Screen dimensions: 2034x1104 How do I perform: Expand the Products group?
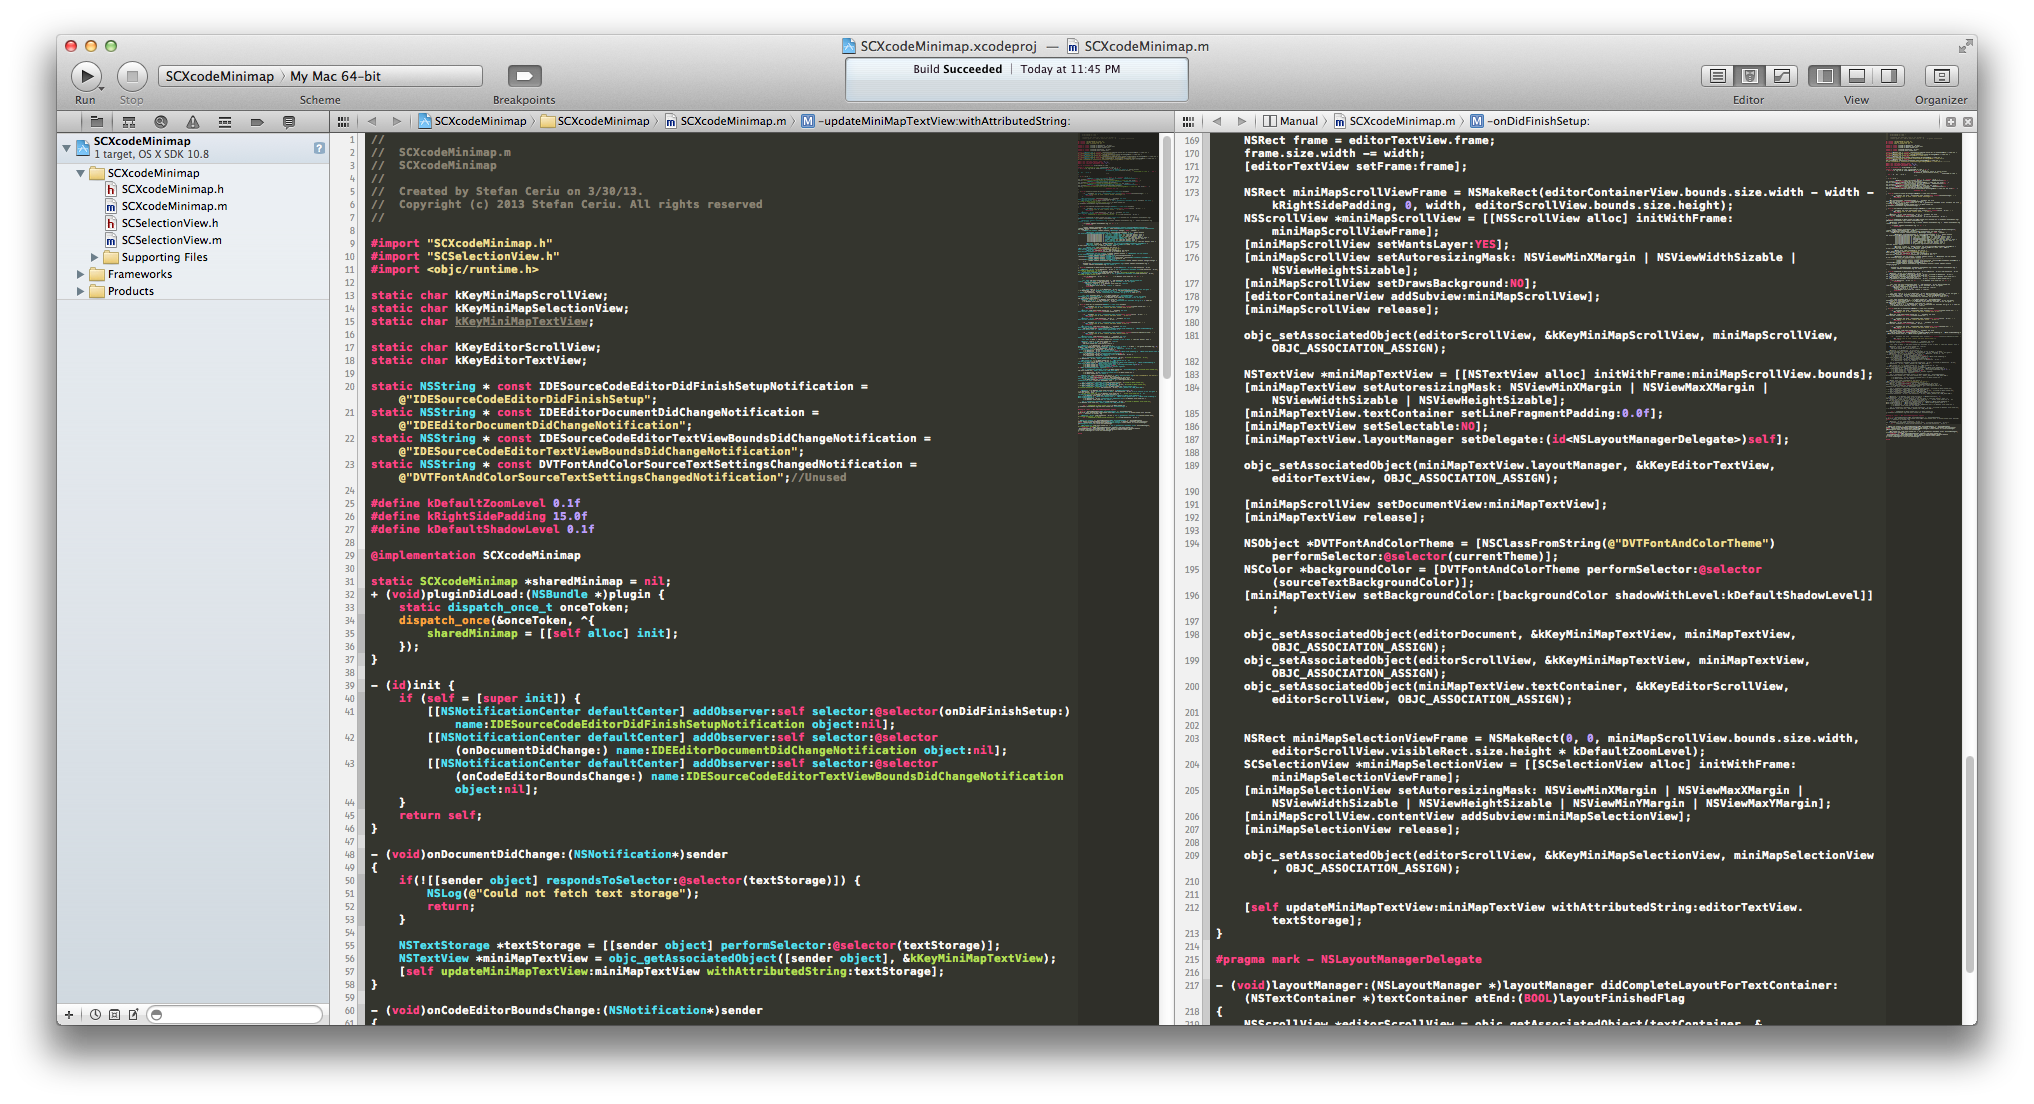pyautogui.click(x=81, y=291)
